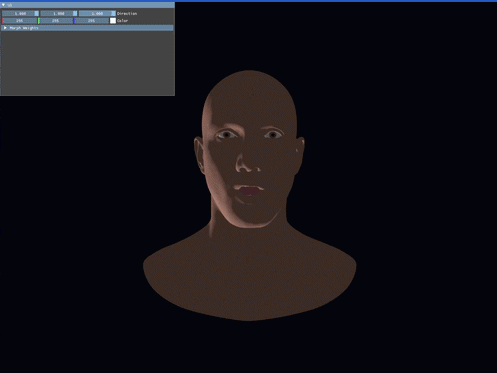This screenshot has height=373, width=497.
Task: Expand the Morph Weights section
Action: point(87,28)
